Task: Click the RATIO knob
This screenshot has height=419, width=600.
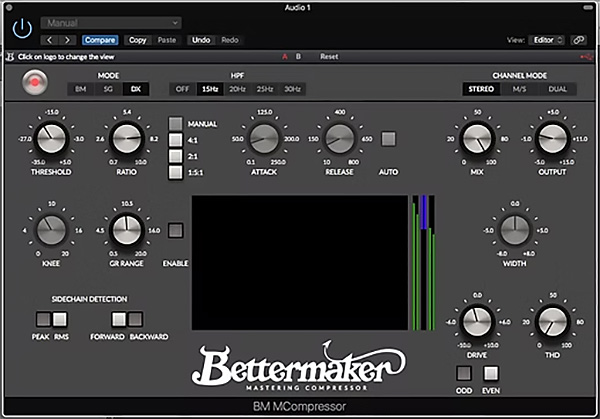Action: point(127,139)
